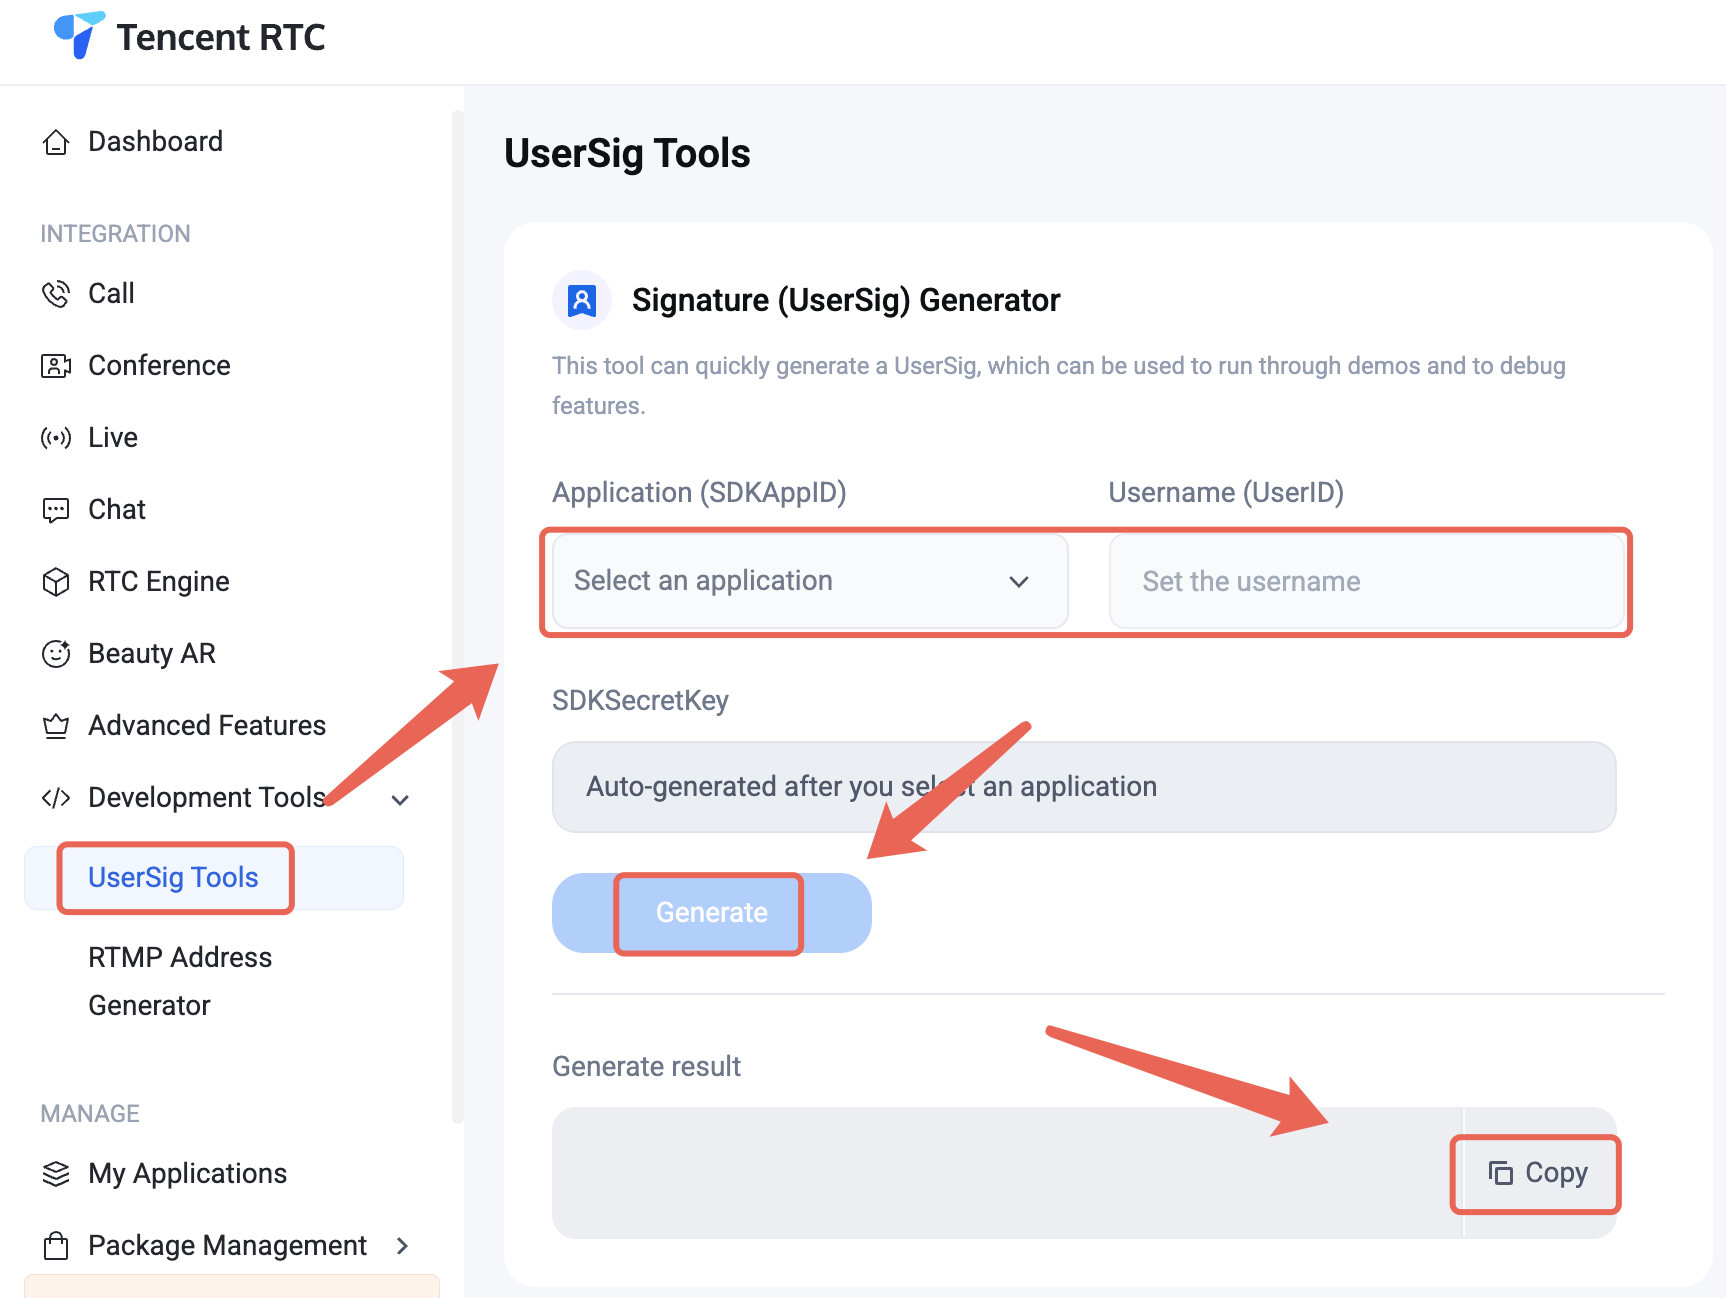Open the UserSig Tools menu item

(x=214, y=878)
